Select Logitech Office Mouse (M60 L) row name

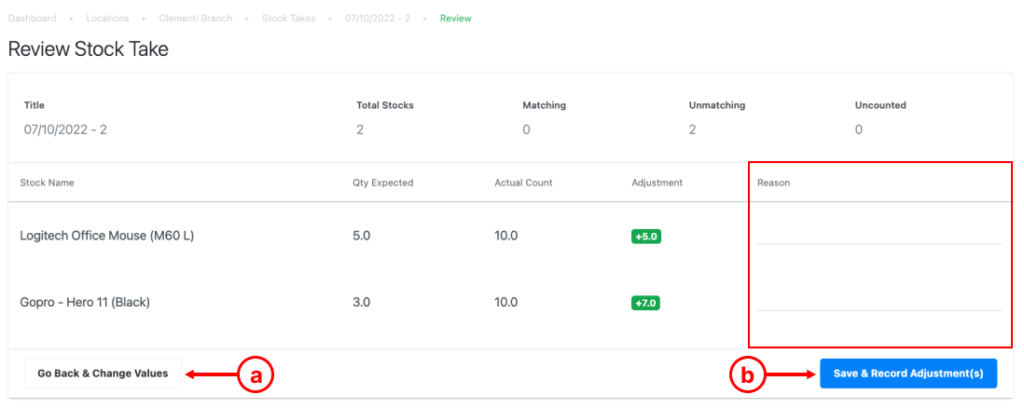click(x=101, y=236)
